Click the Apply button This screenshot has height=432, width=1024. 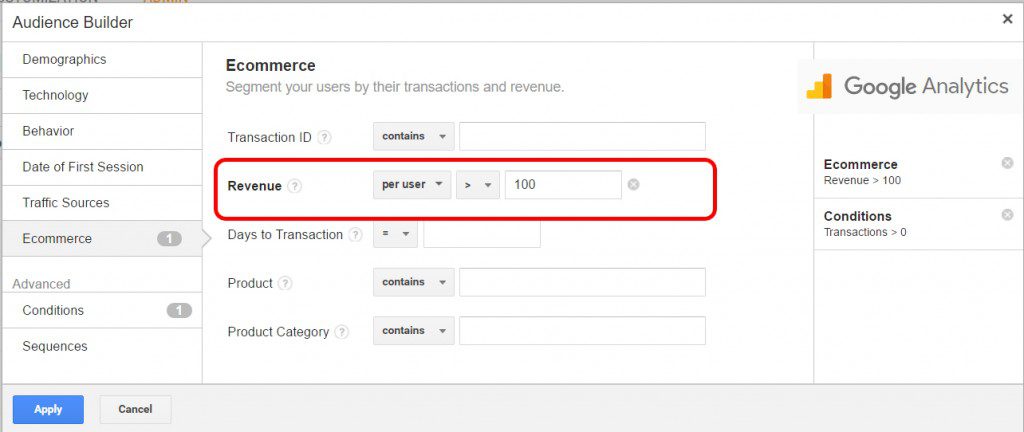[x=48, y=409]
